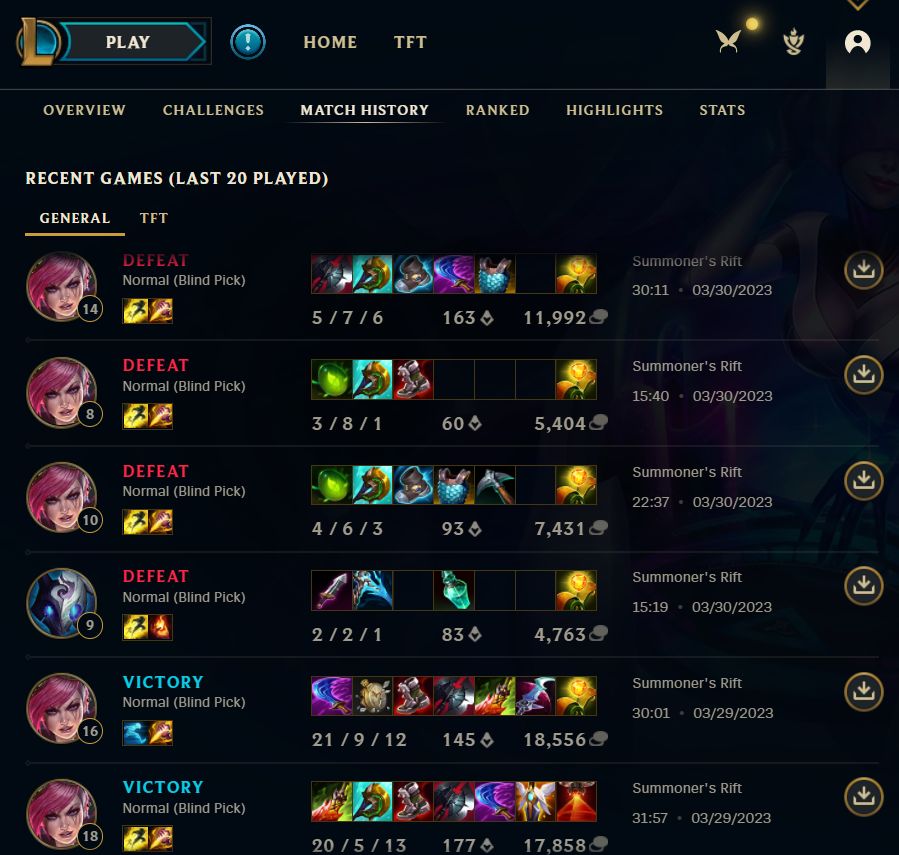Switch to the OVERVIEW tab
The height and width of the screenshot is (855, 899).
84,110
